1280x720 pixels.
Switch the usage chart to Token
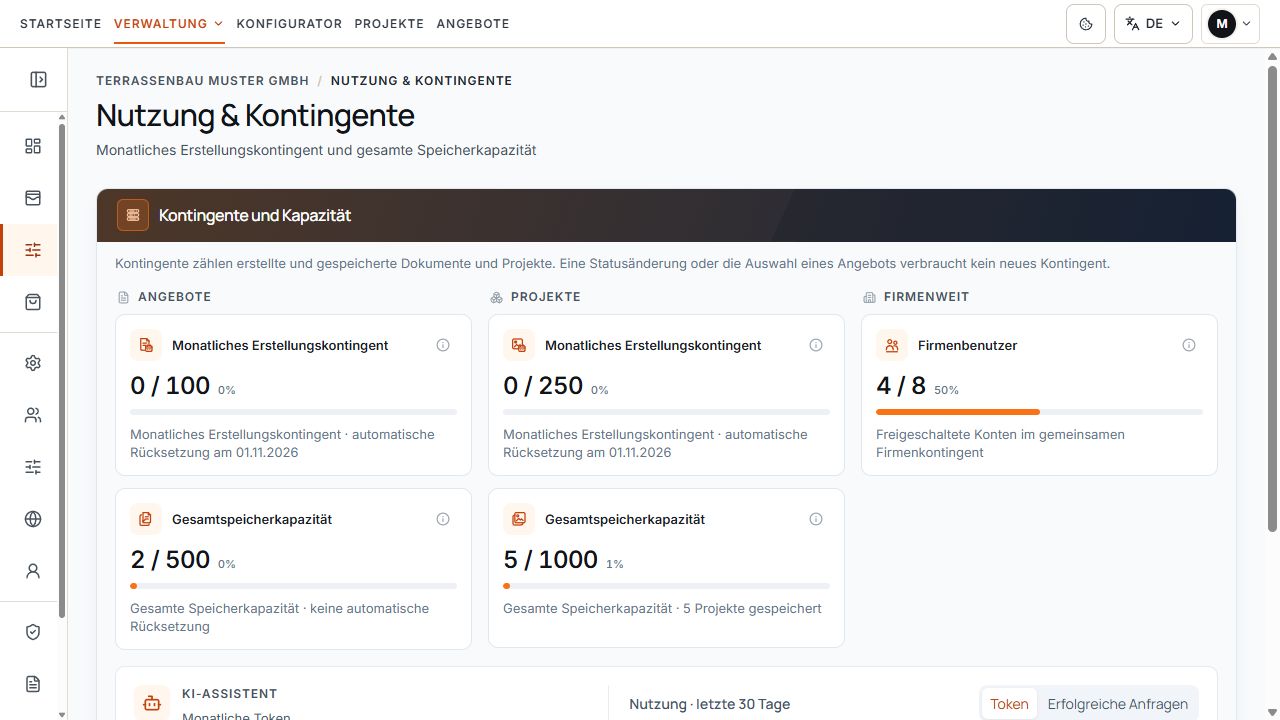coord(1009,704)
